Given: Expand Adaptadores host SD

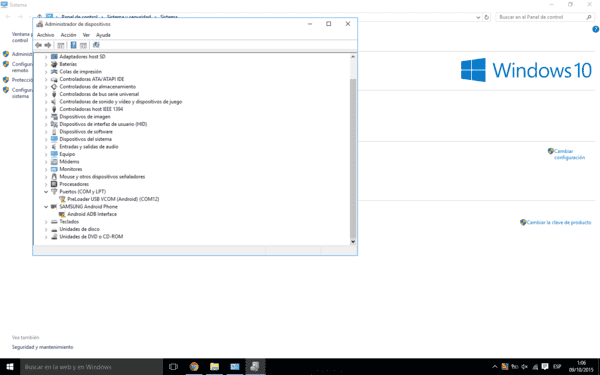Looking at the screenshot, I should (46, 57).
